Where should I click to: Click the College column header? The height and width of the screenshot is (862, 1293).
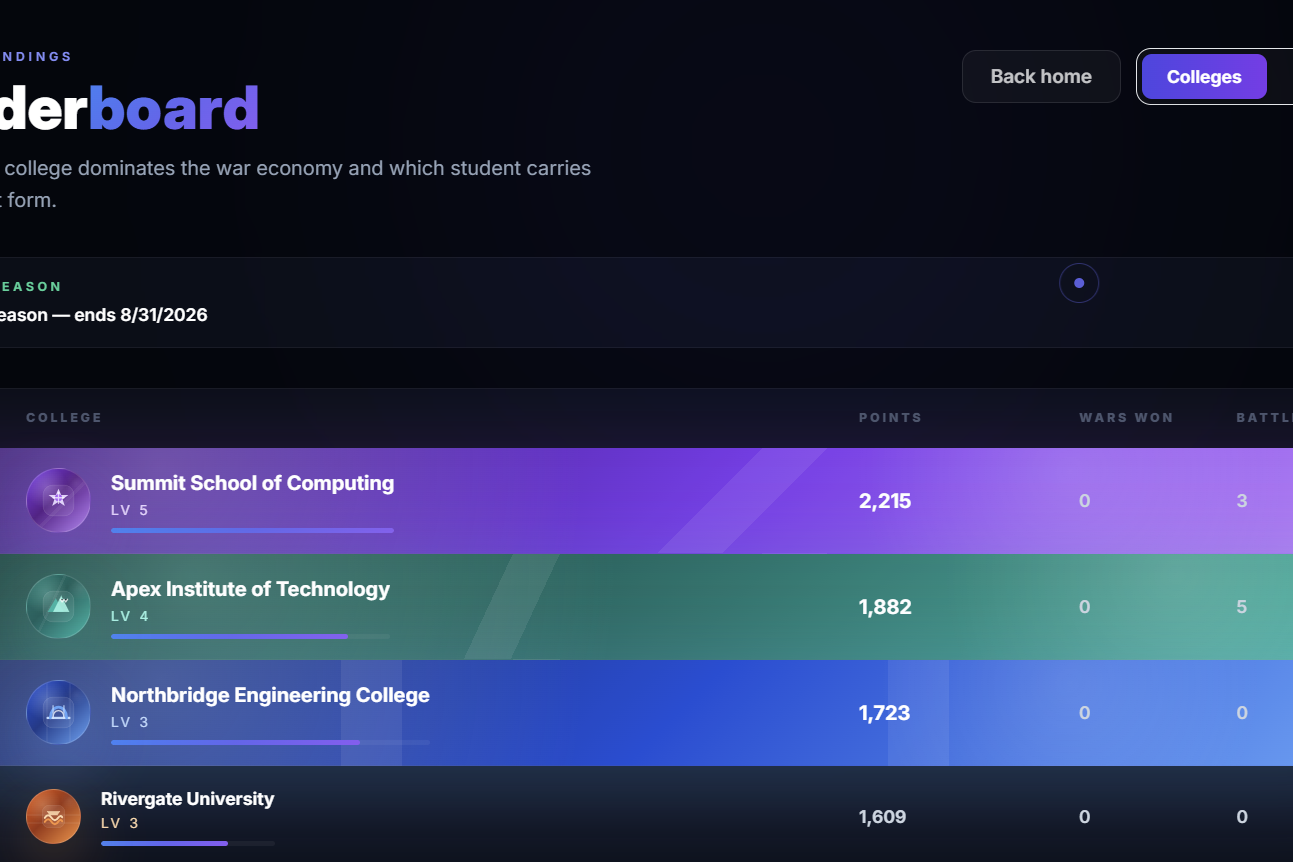point(64,418)
